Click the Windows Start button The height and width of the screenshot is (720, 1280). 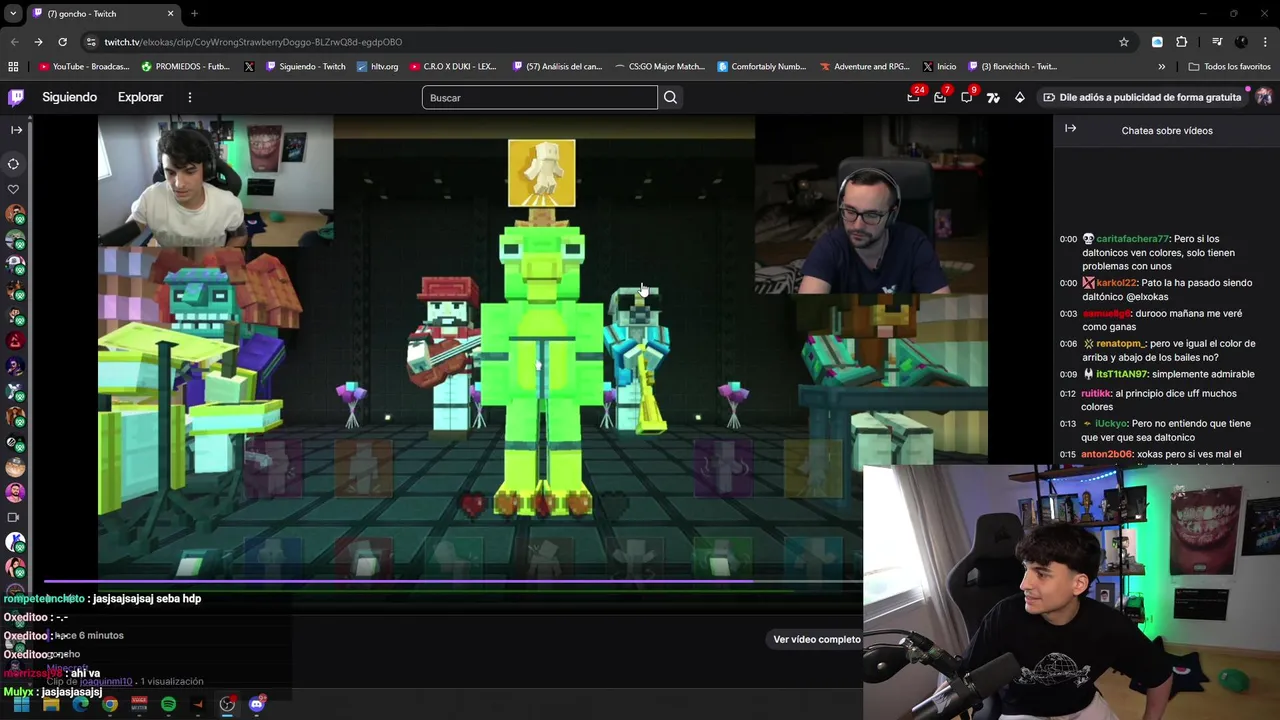21,704
